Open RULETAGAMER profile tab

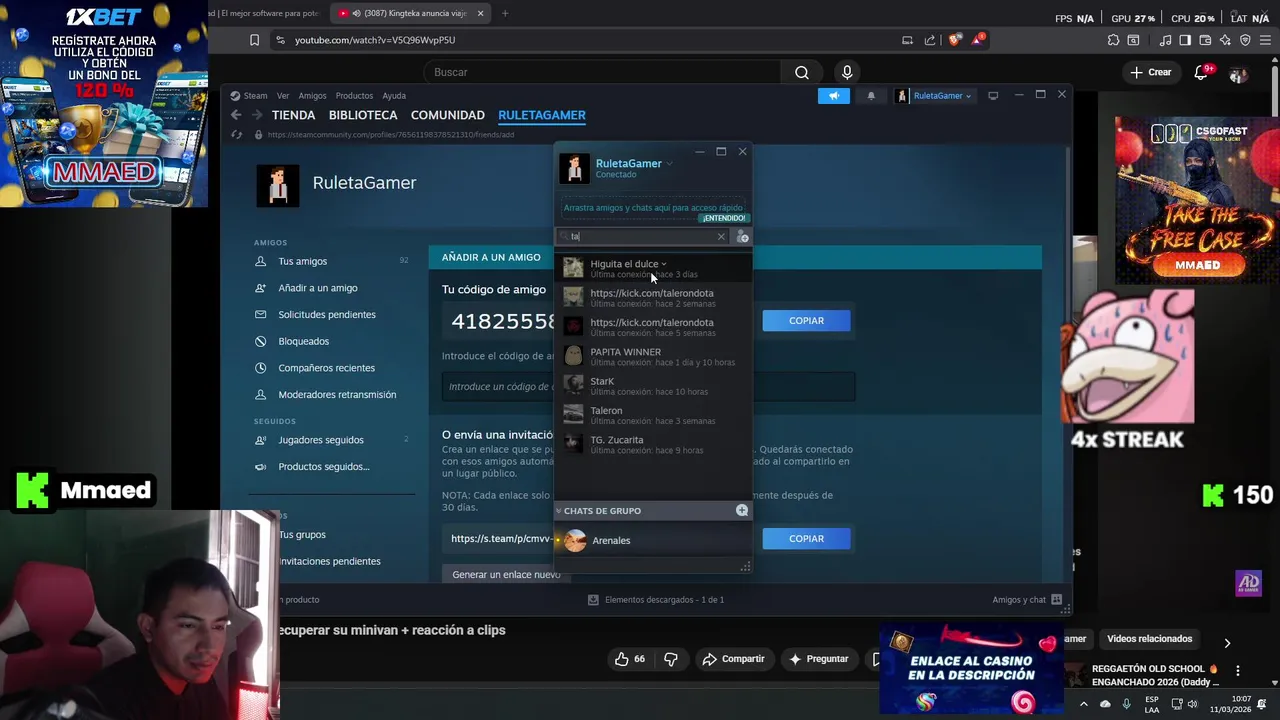click(x=542, y=115)
